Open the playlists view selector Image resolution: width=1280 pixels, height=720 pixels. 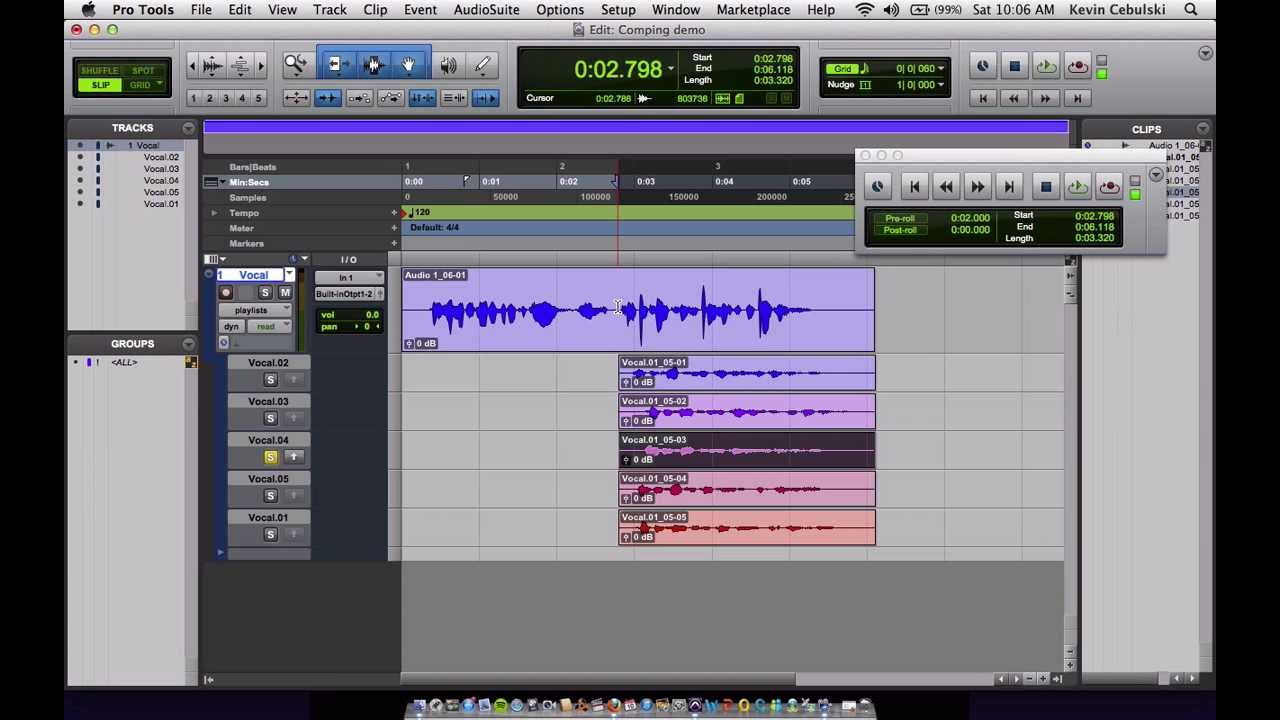click(254, 310)
